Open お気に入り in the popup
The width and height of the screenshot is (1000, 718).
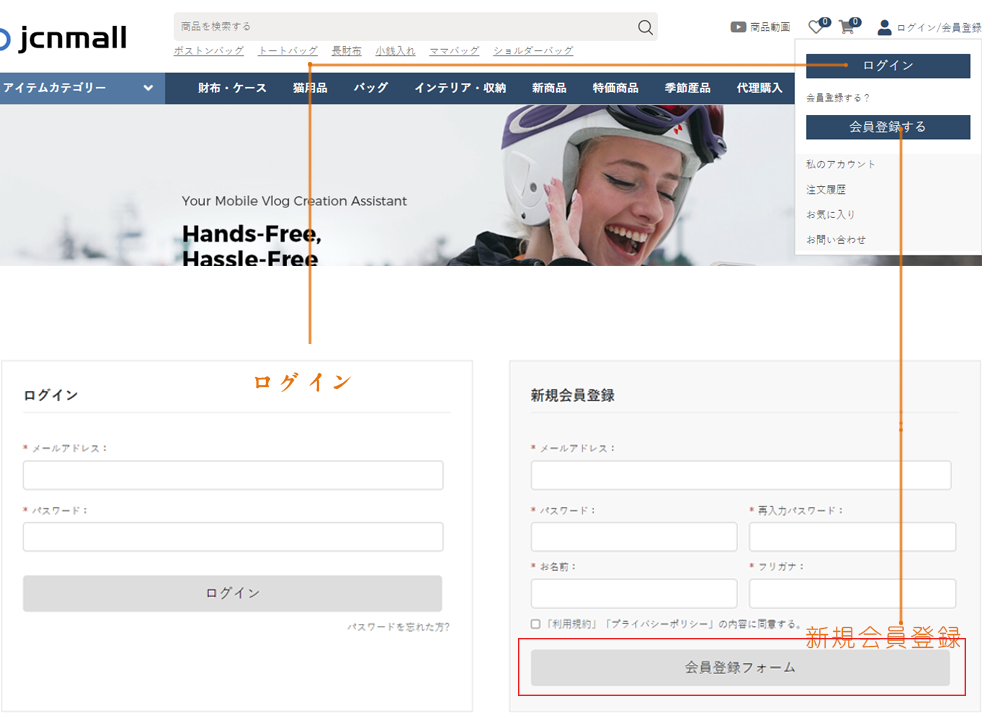click(830, 214)
